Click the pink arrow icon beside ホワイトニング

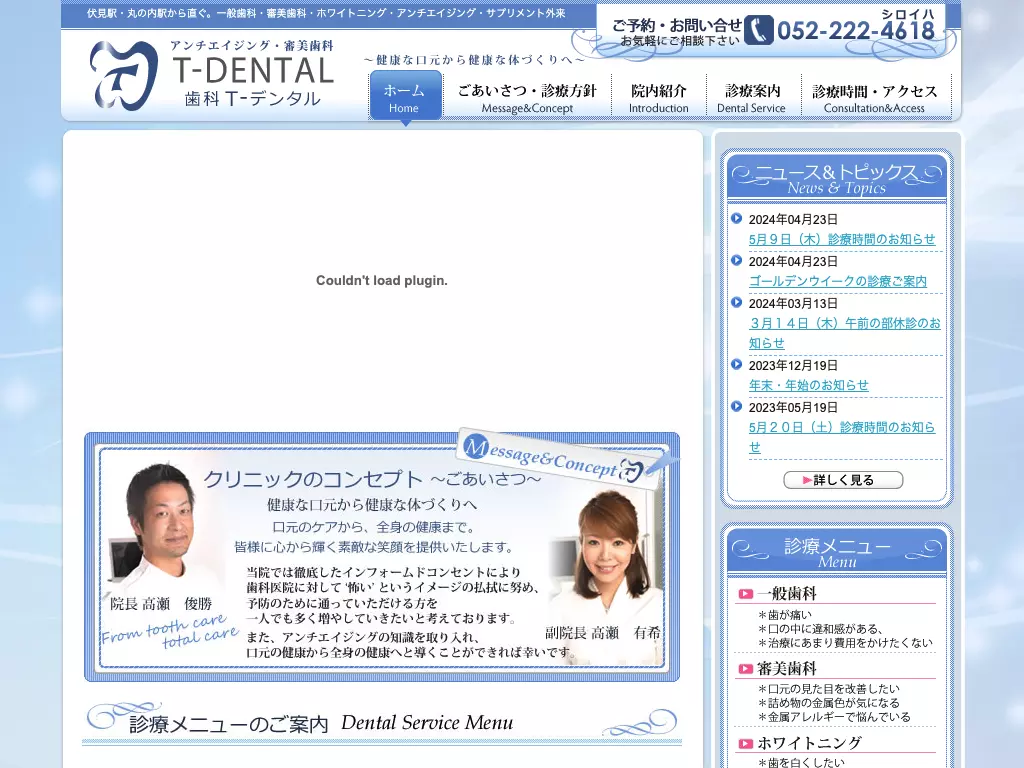746,743
